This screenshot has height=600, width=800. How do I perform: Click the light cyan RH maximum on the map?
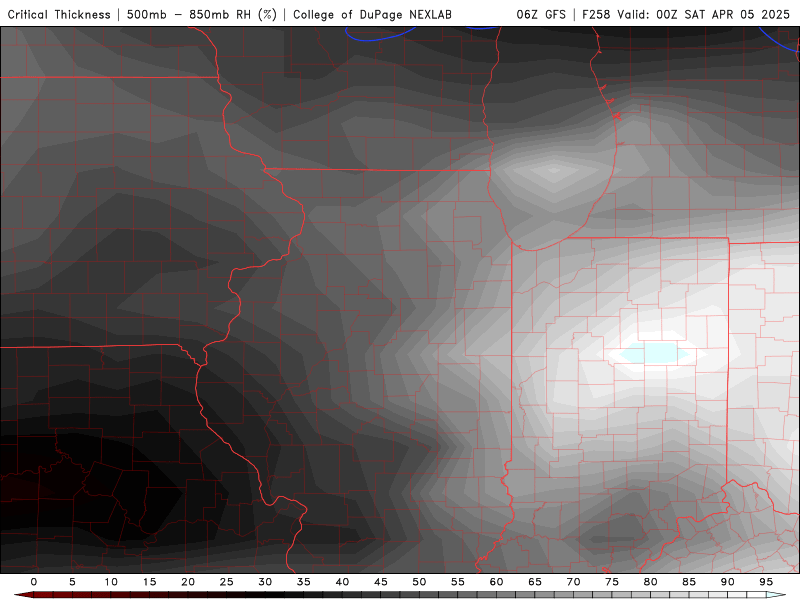coord(657,353)
